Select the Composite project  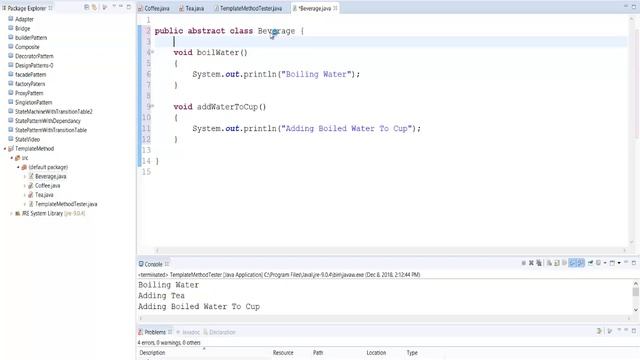pos(27,47)
